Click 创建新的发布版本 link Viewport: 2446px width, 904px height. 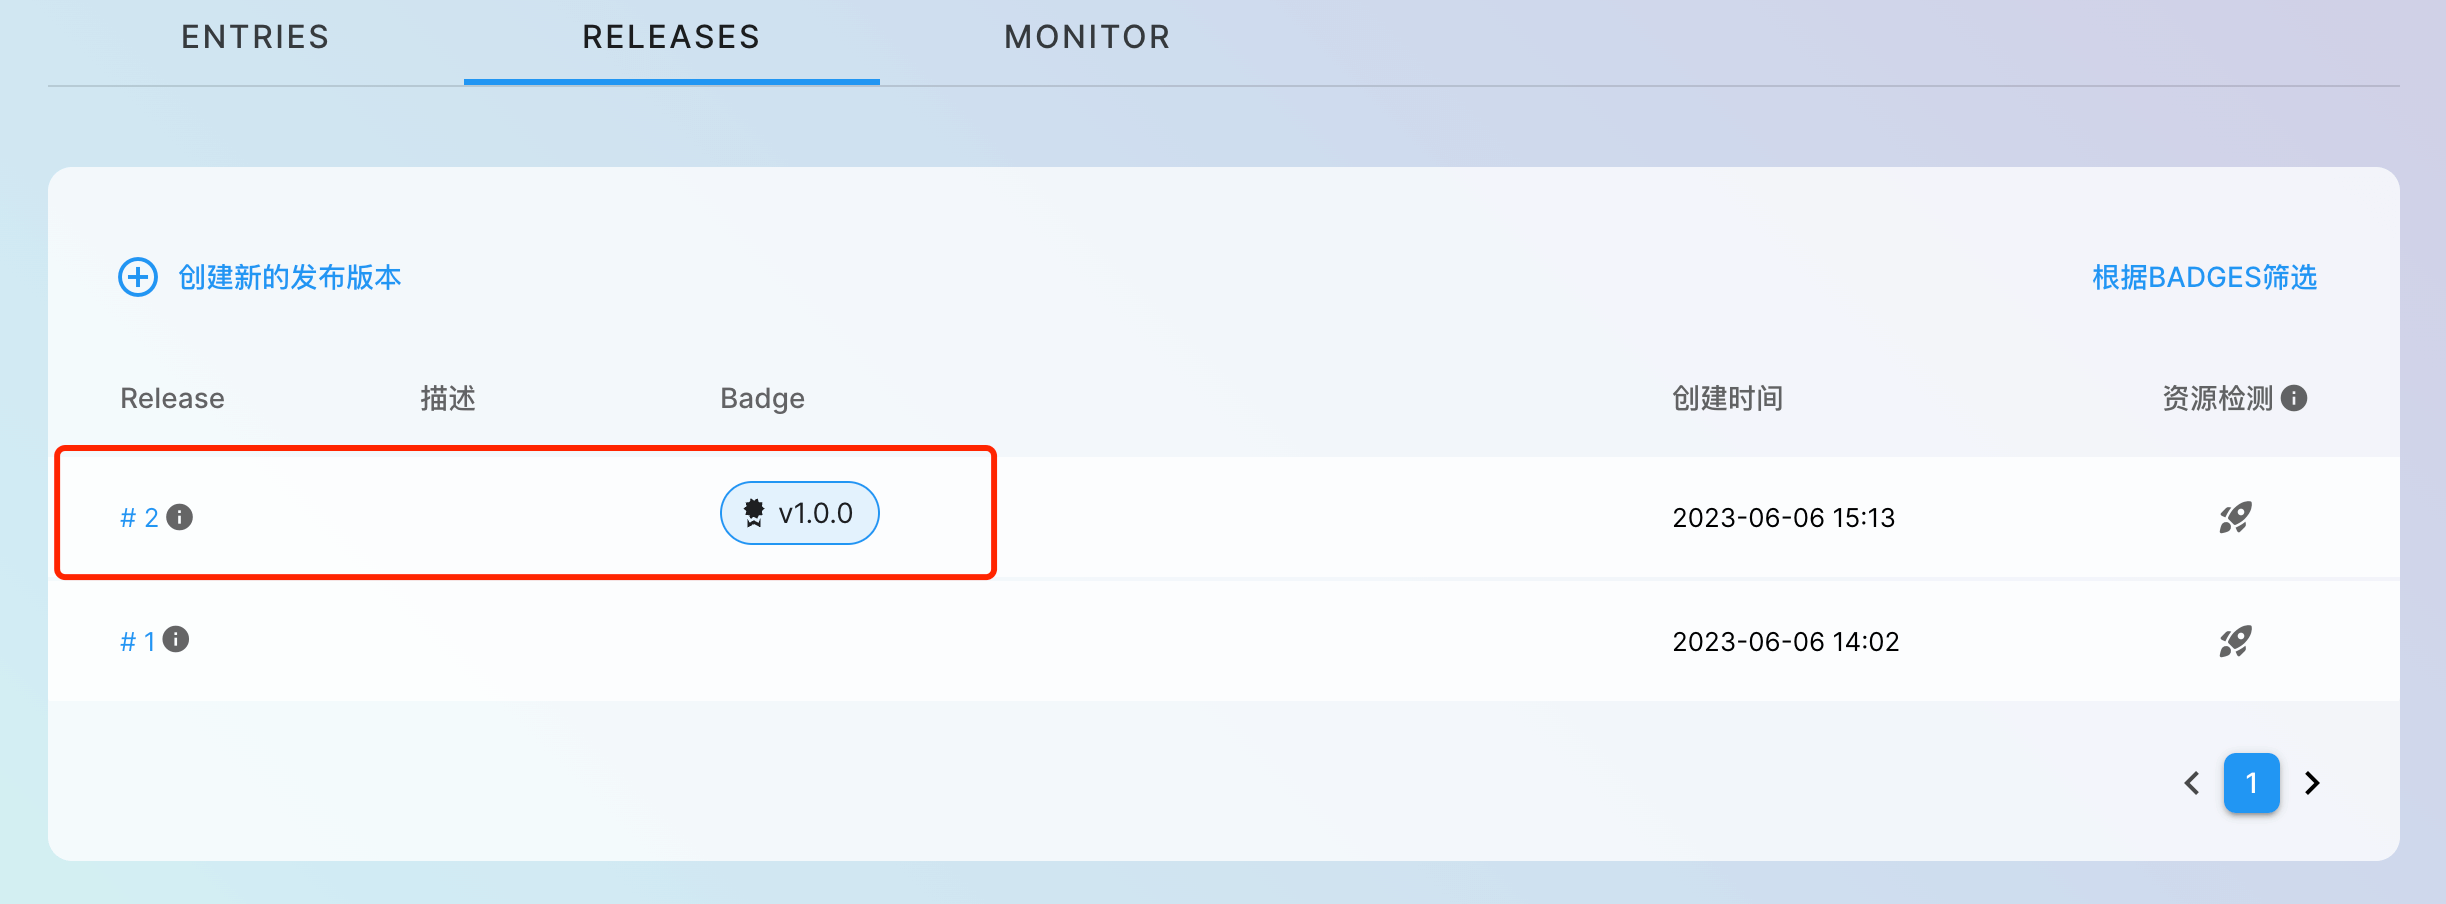click(x=289, y=277)
